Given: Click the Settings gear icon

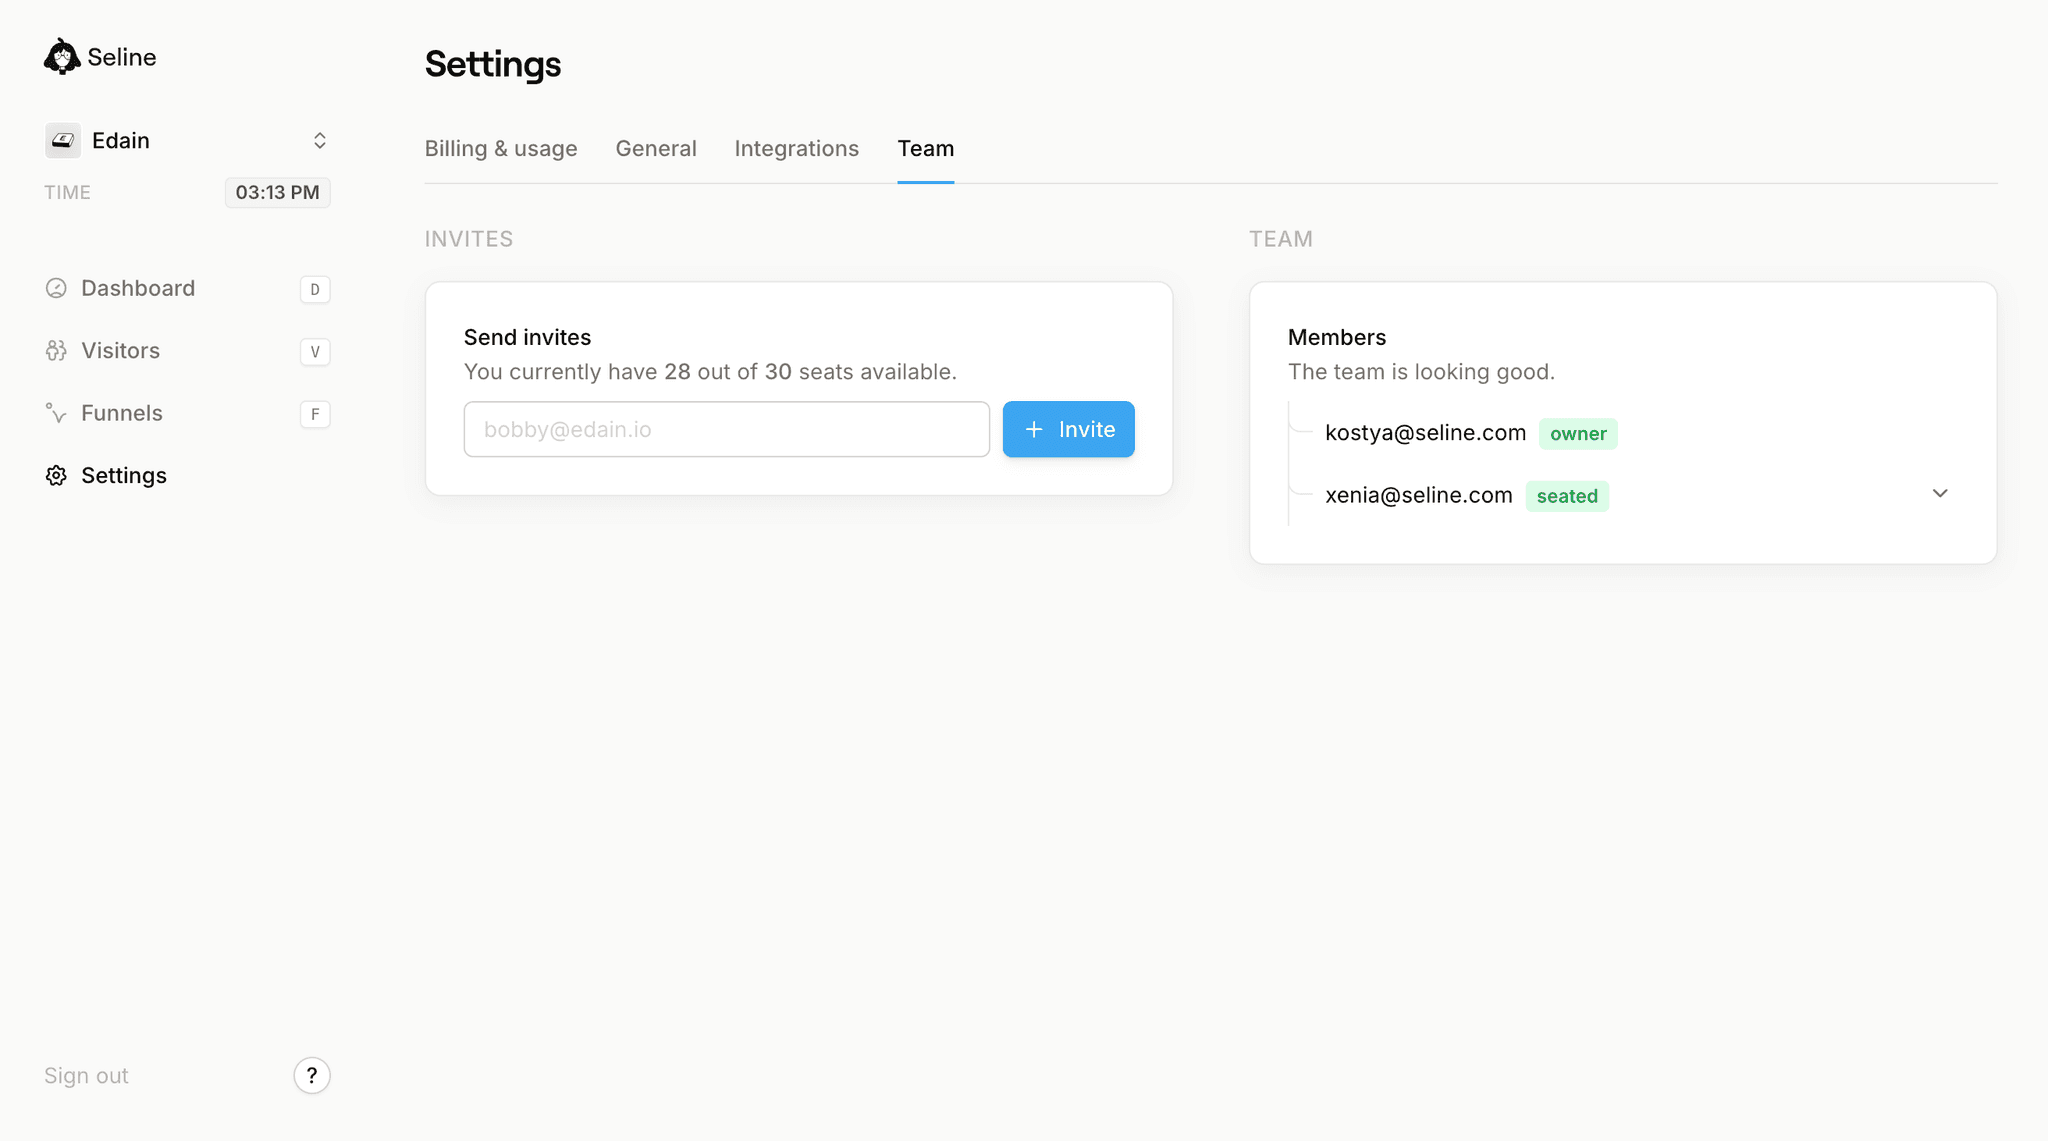Looking at the screenshot, I should pos(57,475).
